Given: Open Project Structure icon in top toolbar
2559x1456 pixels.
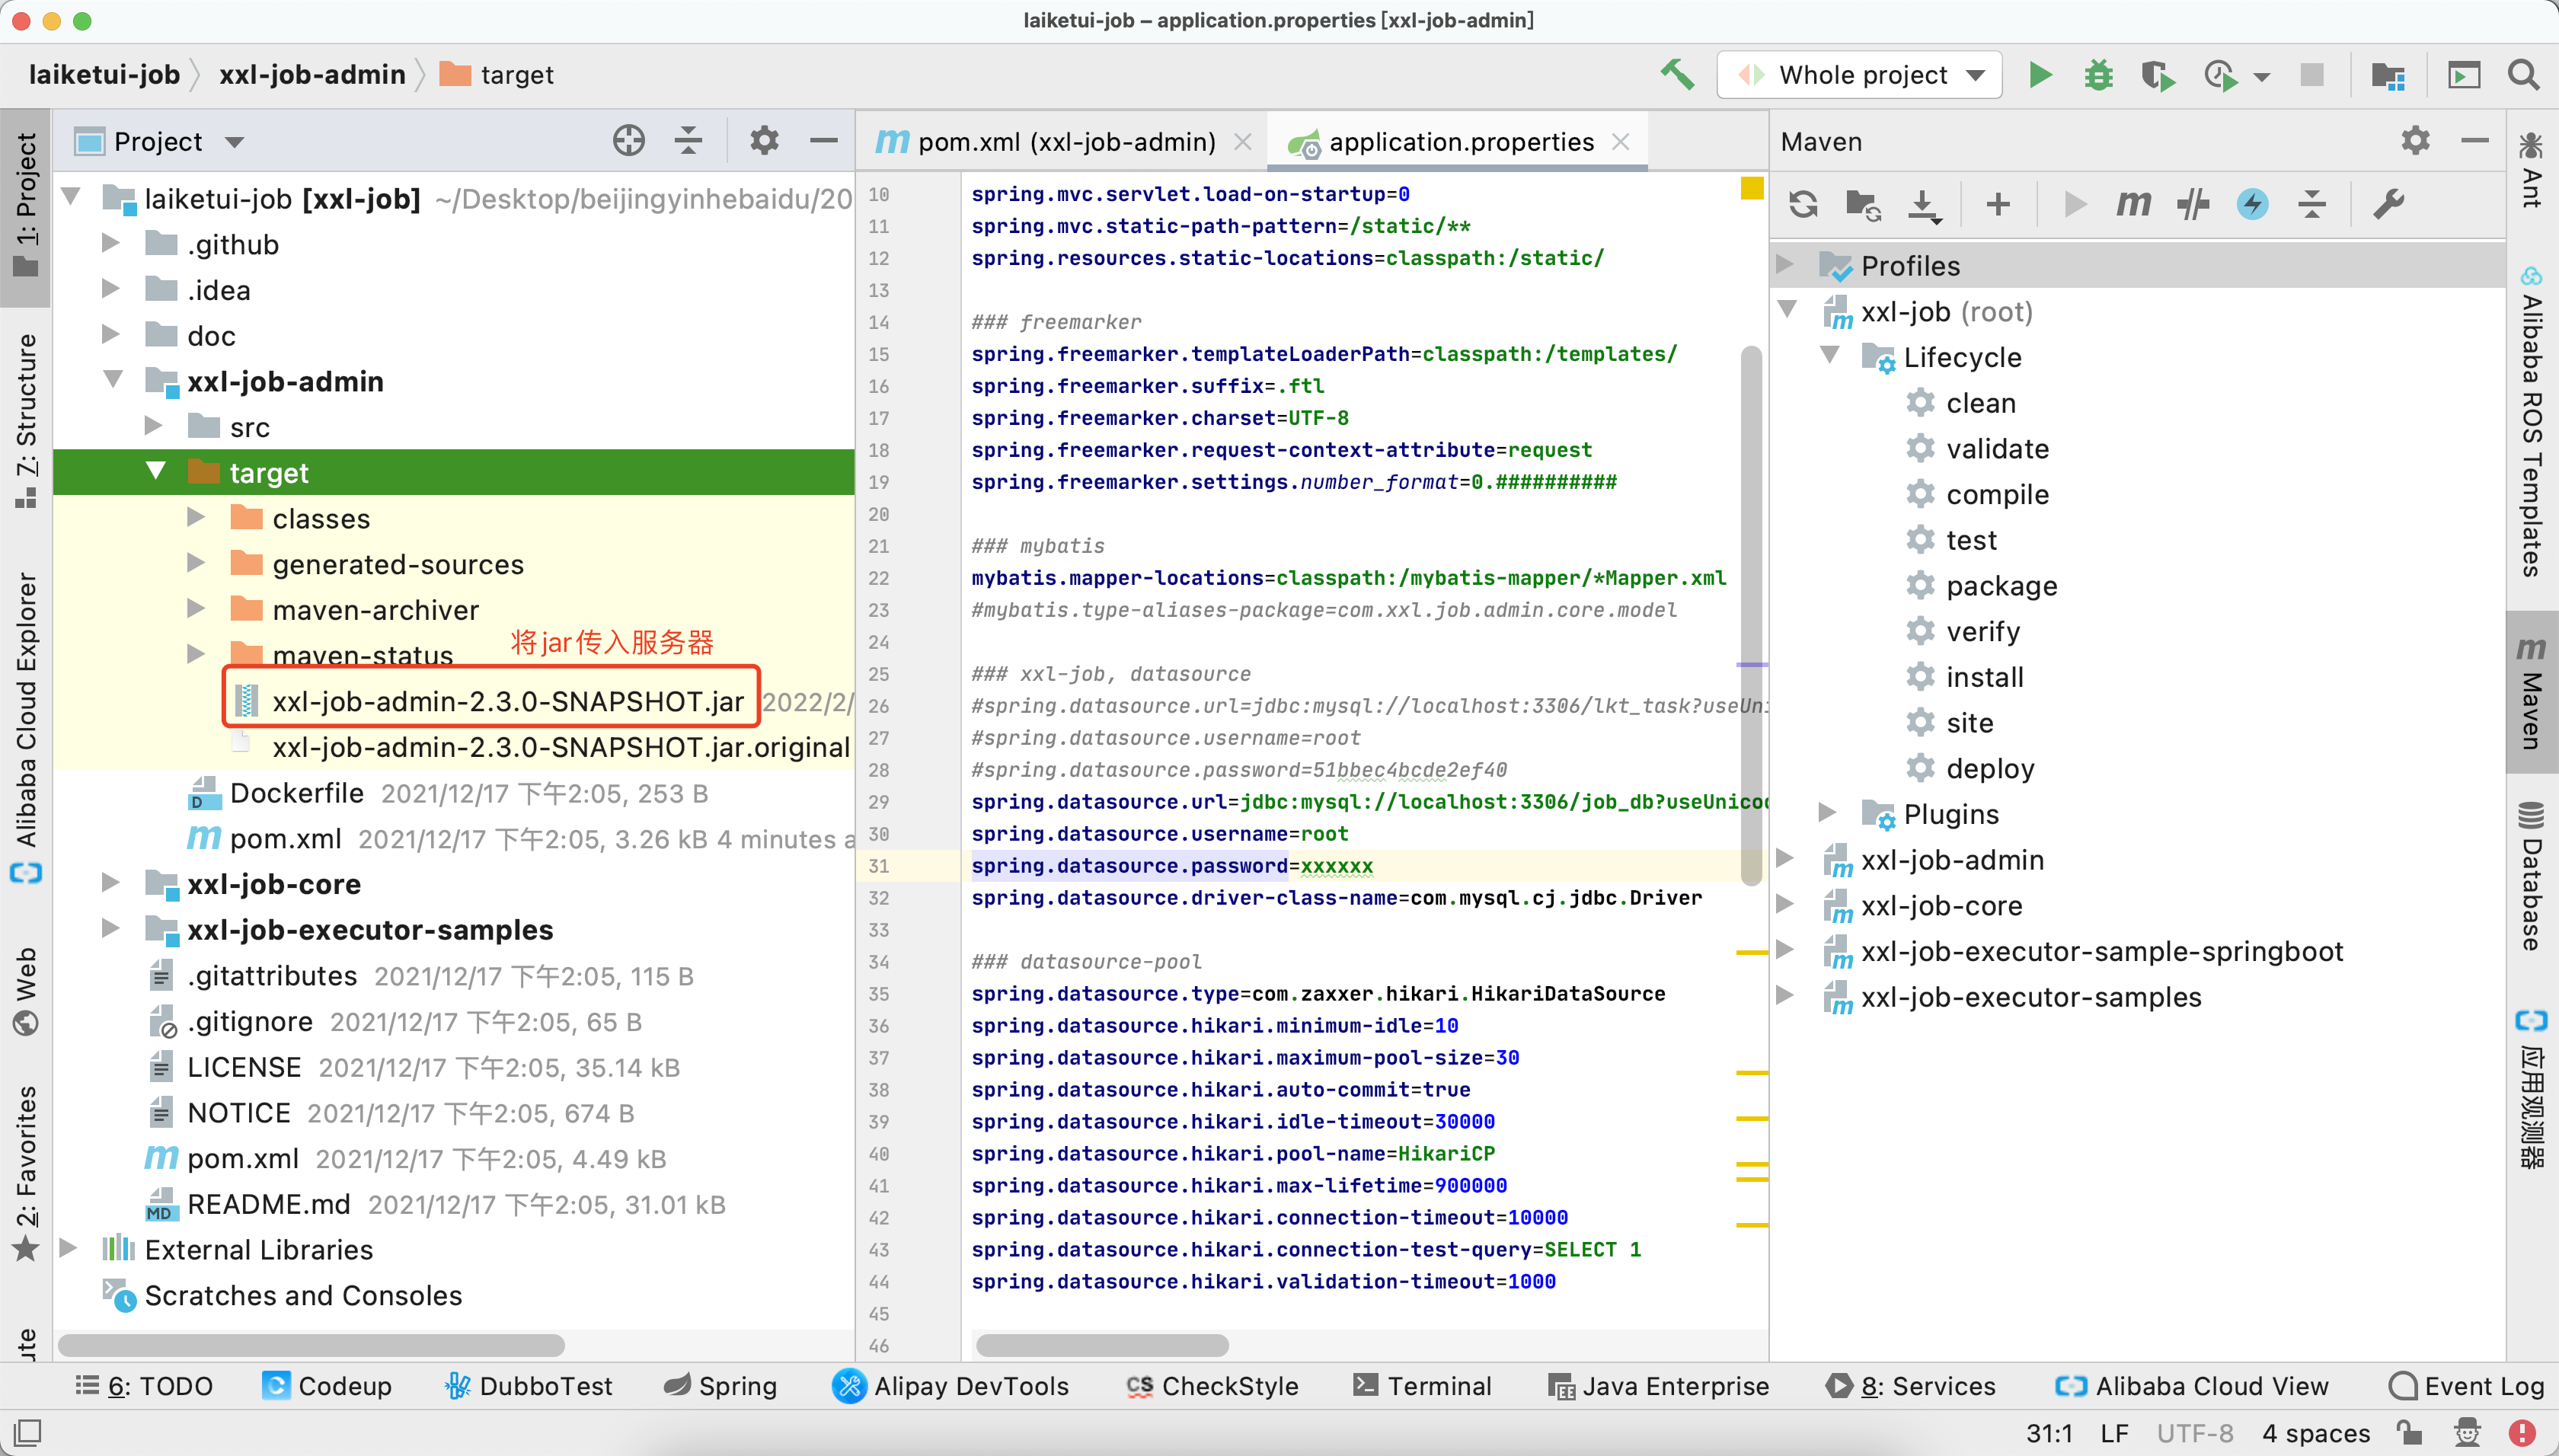Looking at the screenshot, I should point(2388,75).
